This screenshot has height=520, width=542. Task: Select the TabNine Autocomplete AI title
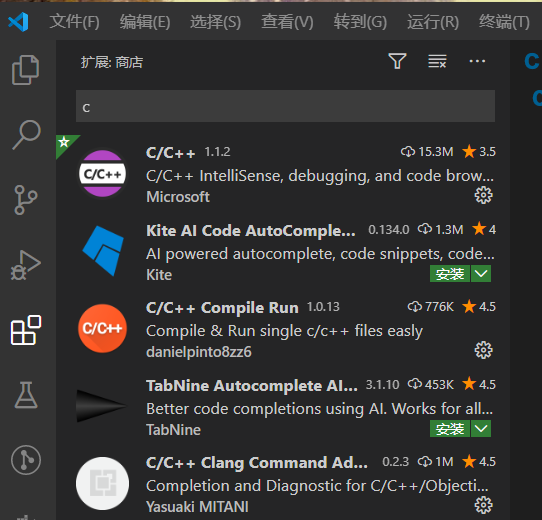click(x=252, y=386)
